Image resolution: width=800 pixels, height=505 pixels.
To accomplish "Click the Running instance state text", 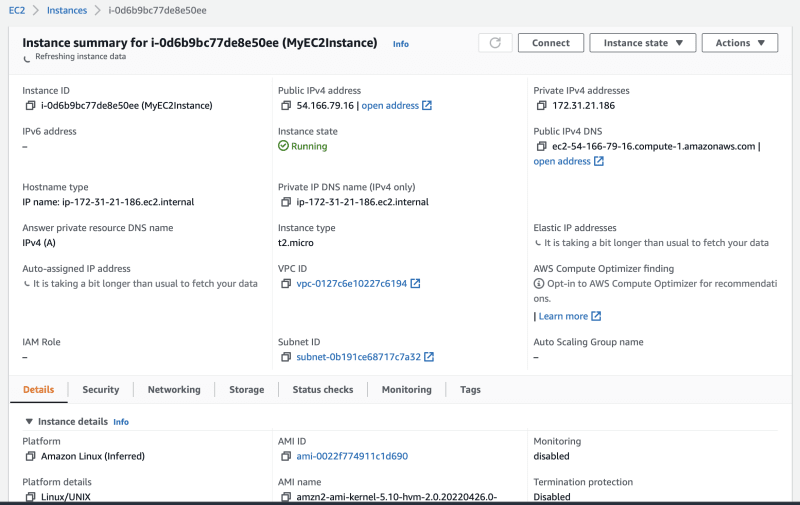I will pyautogui.click(x=309, y=146).
